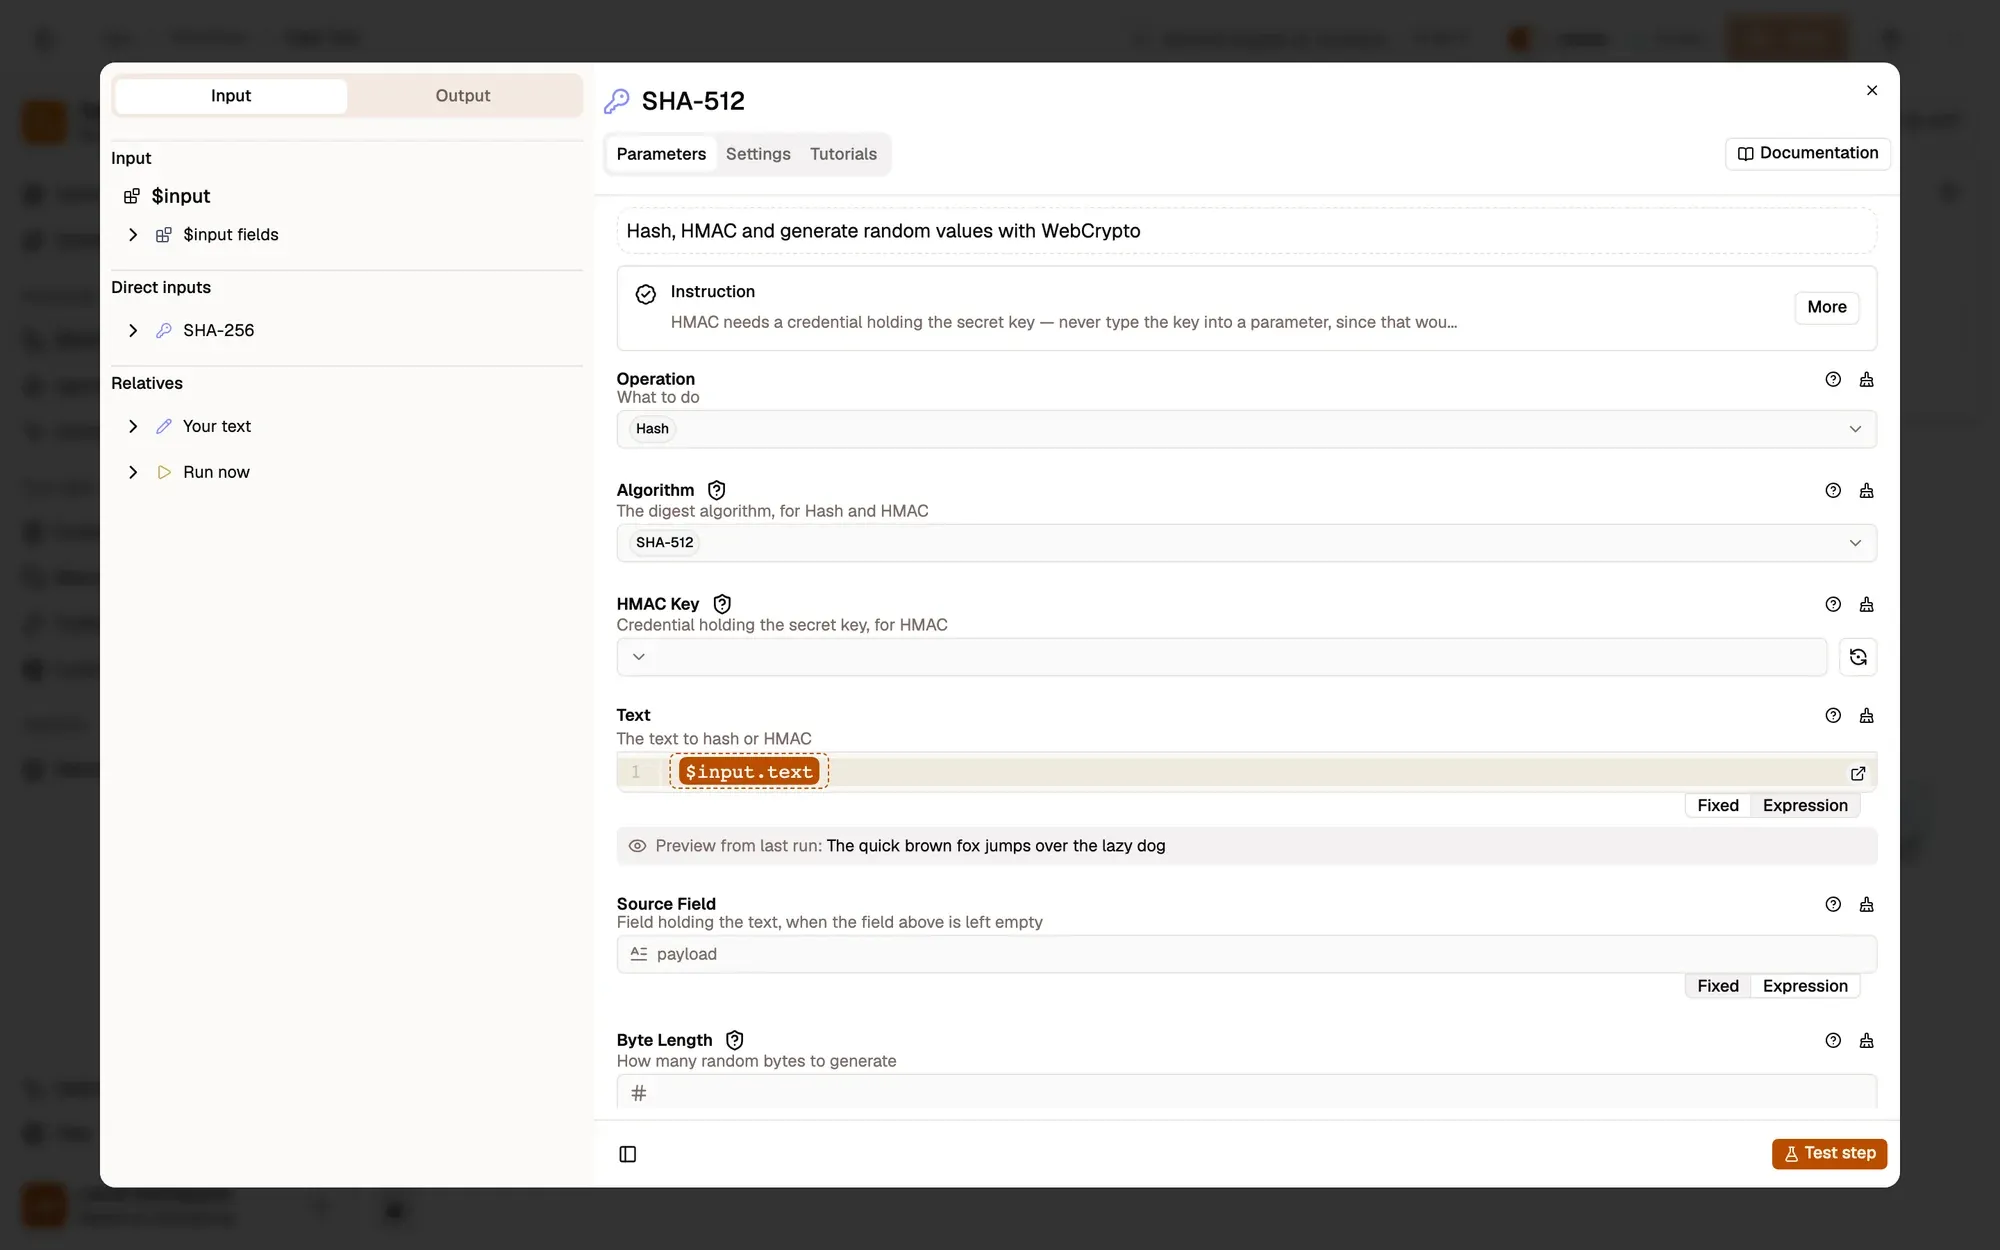2000x1250 pixels.
Task: Open the HMAC Key credential dropdown
Action: (1222, 657)
